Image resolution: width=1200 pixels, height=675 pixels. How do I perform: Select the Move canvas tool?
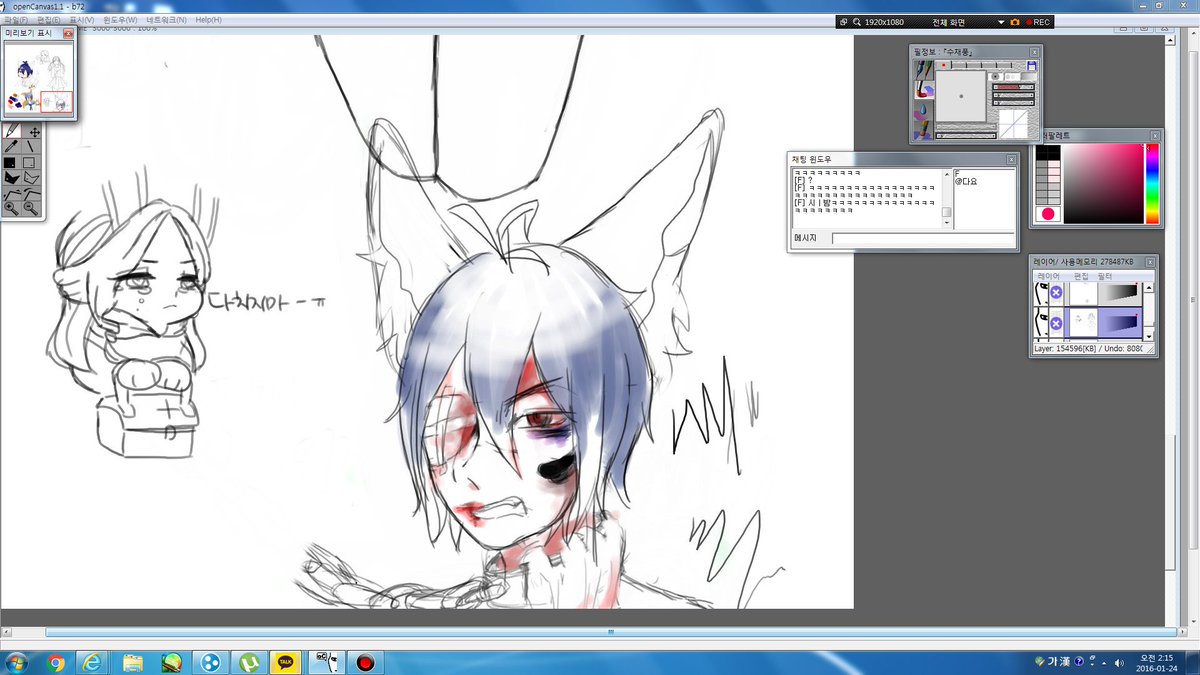[x=34, y=130]
